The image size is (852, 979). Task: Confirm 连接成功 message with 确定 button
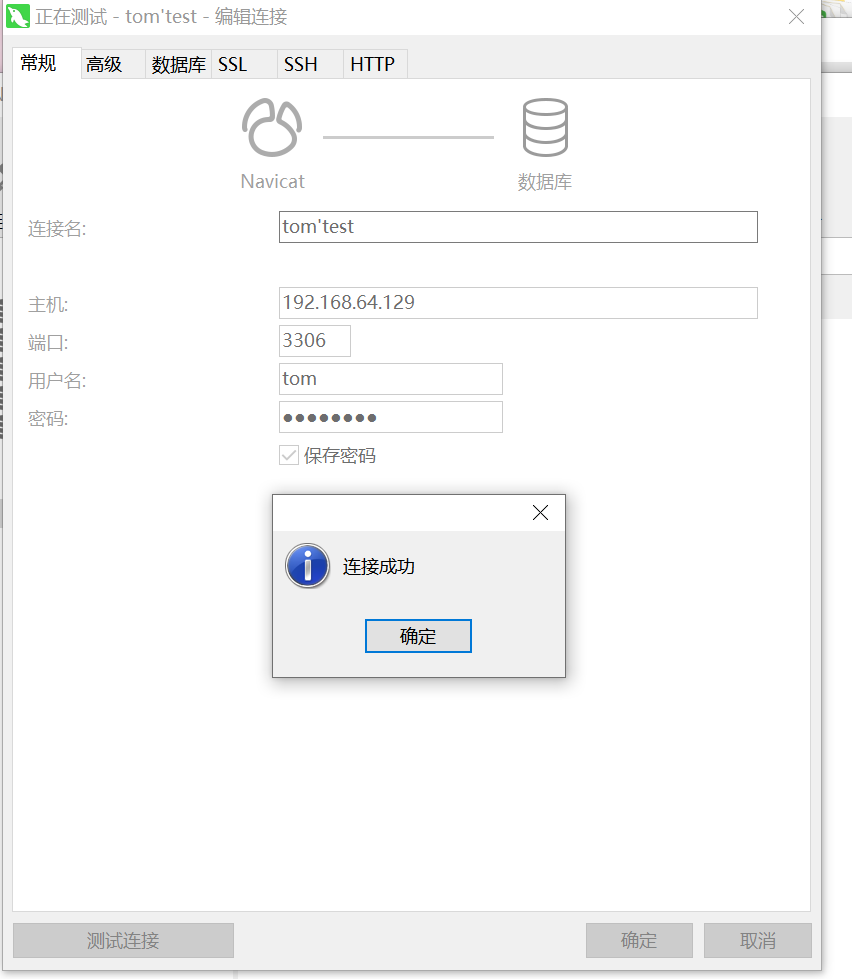click(x=418, y=636)
